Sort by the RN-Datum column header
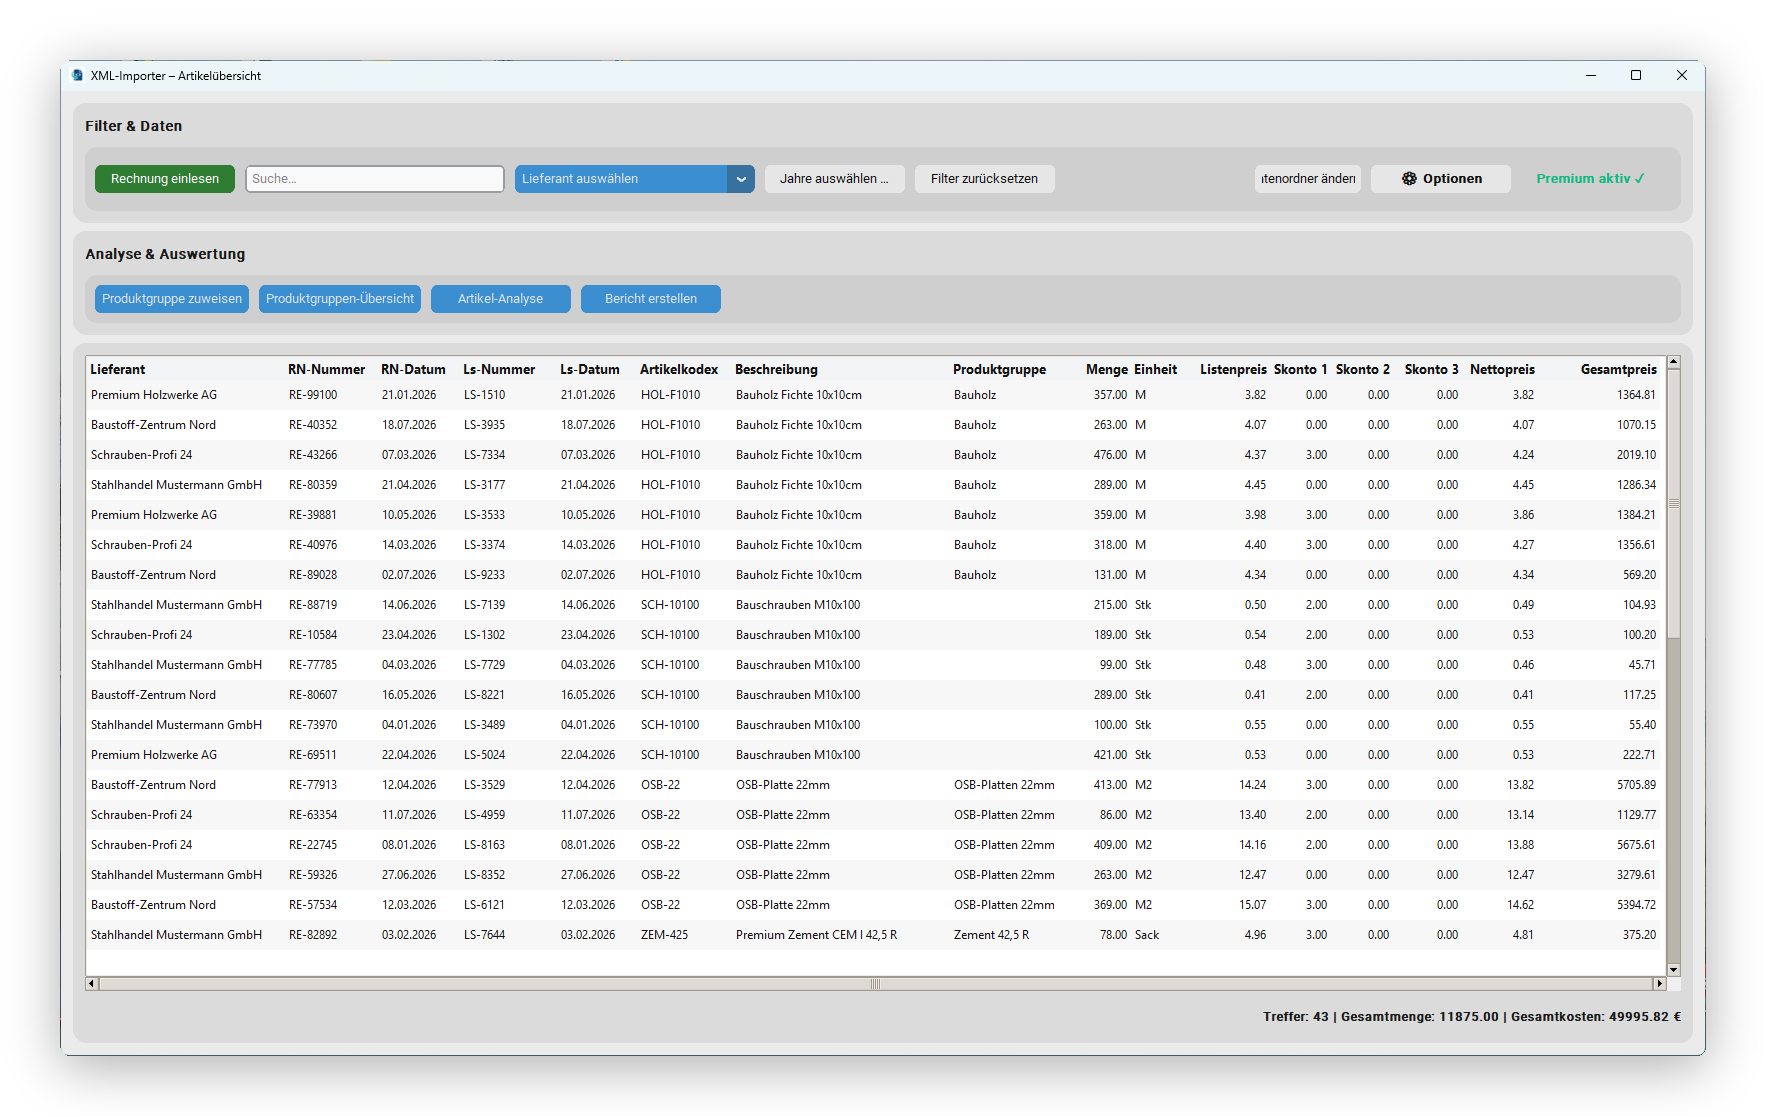This screenshot has height=1116, width=1766. pos(413,369)
